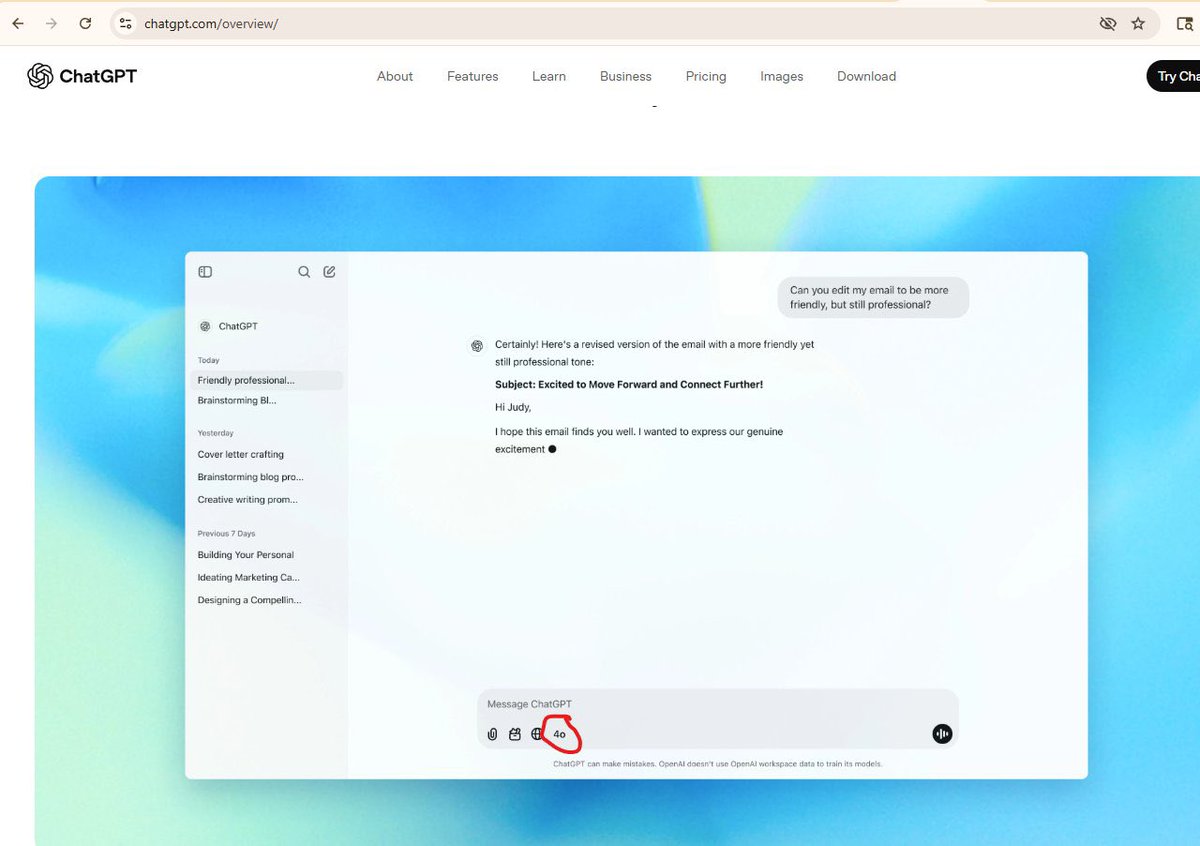Click the globe web search icon

coord(537,734)
